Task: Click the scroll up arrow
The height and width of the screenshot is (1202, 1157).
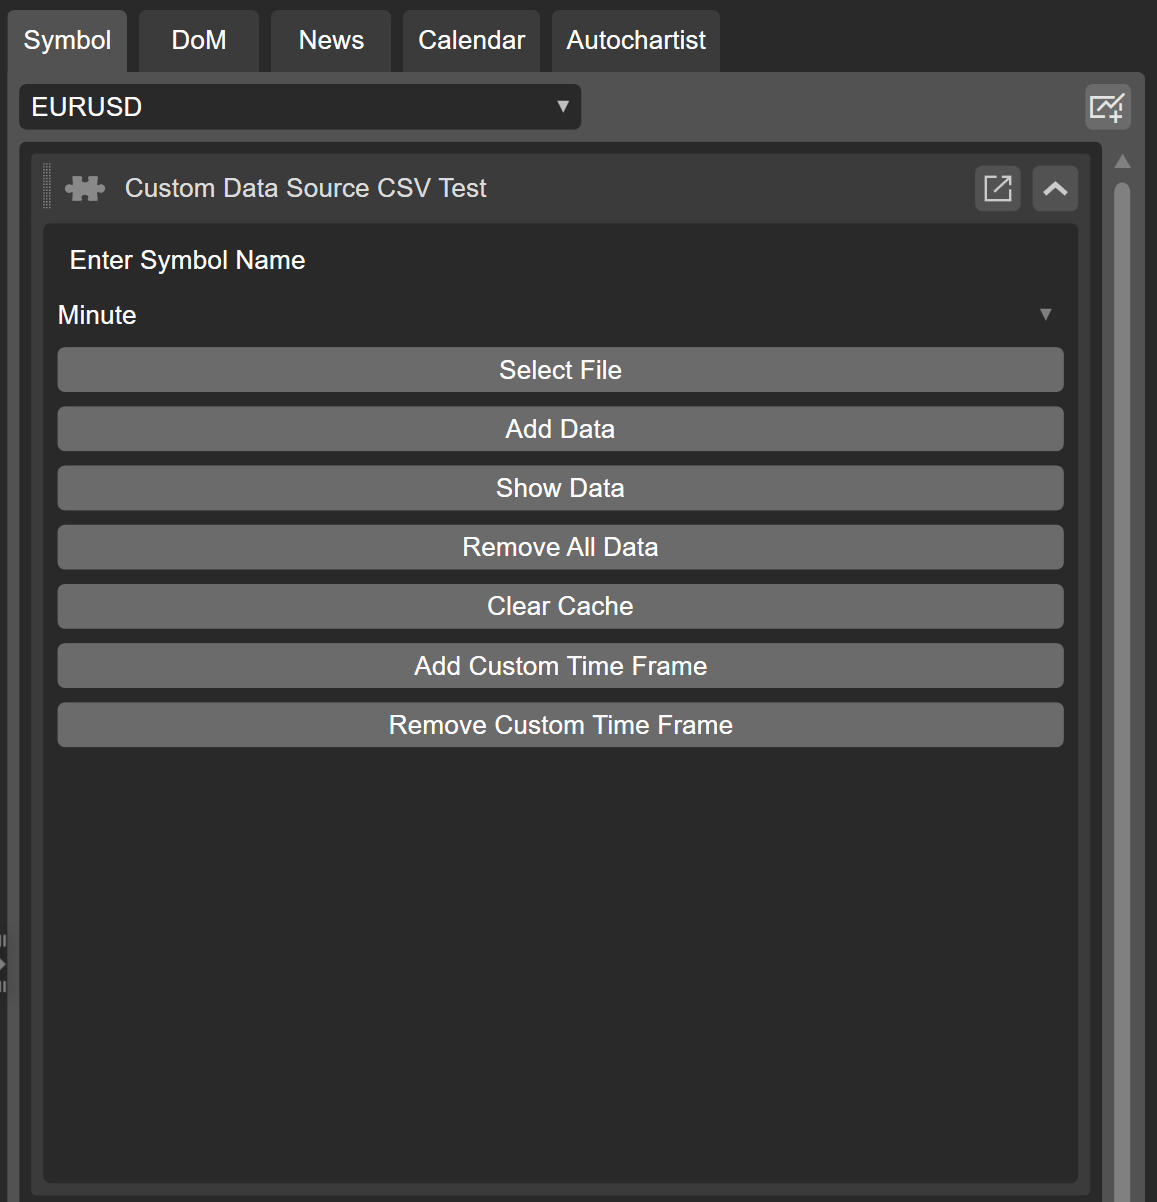Action: (1122, 162)
